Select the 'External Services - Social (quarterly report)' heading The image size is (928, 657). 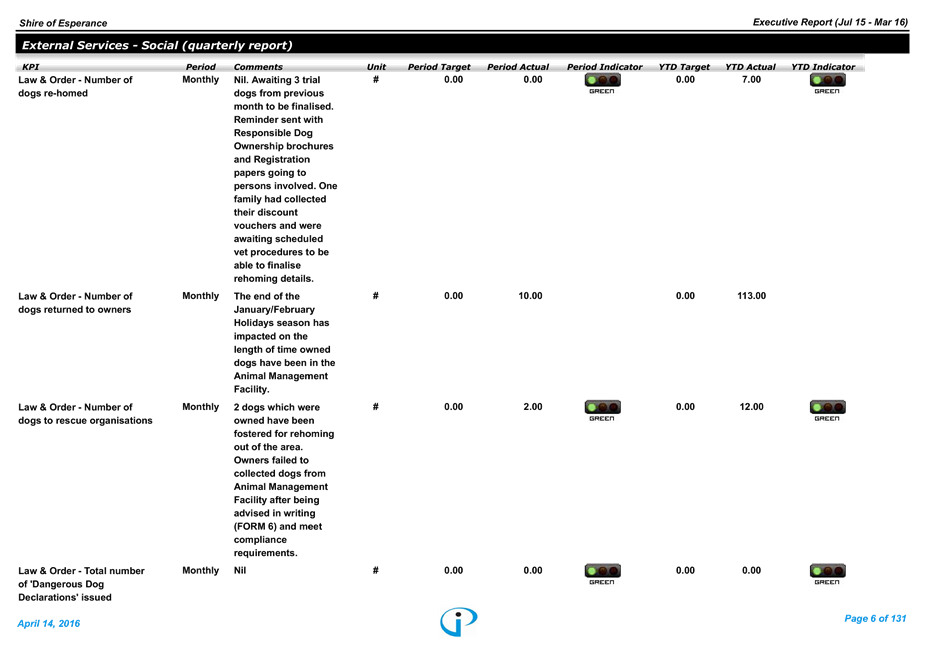(x=157, y=46)
